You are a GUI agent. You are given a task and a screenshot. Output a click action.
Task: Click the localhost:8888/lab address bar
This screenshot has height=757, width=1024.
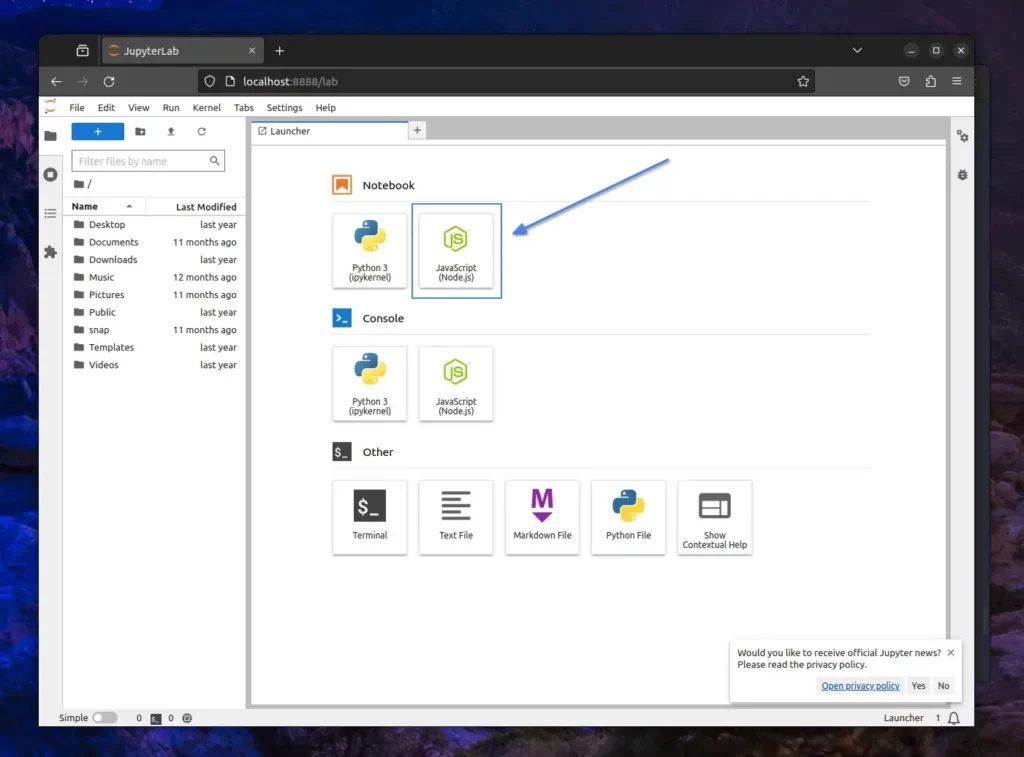click(x=506, y=82)
